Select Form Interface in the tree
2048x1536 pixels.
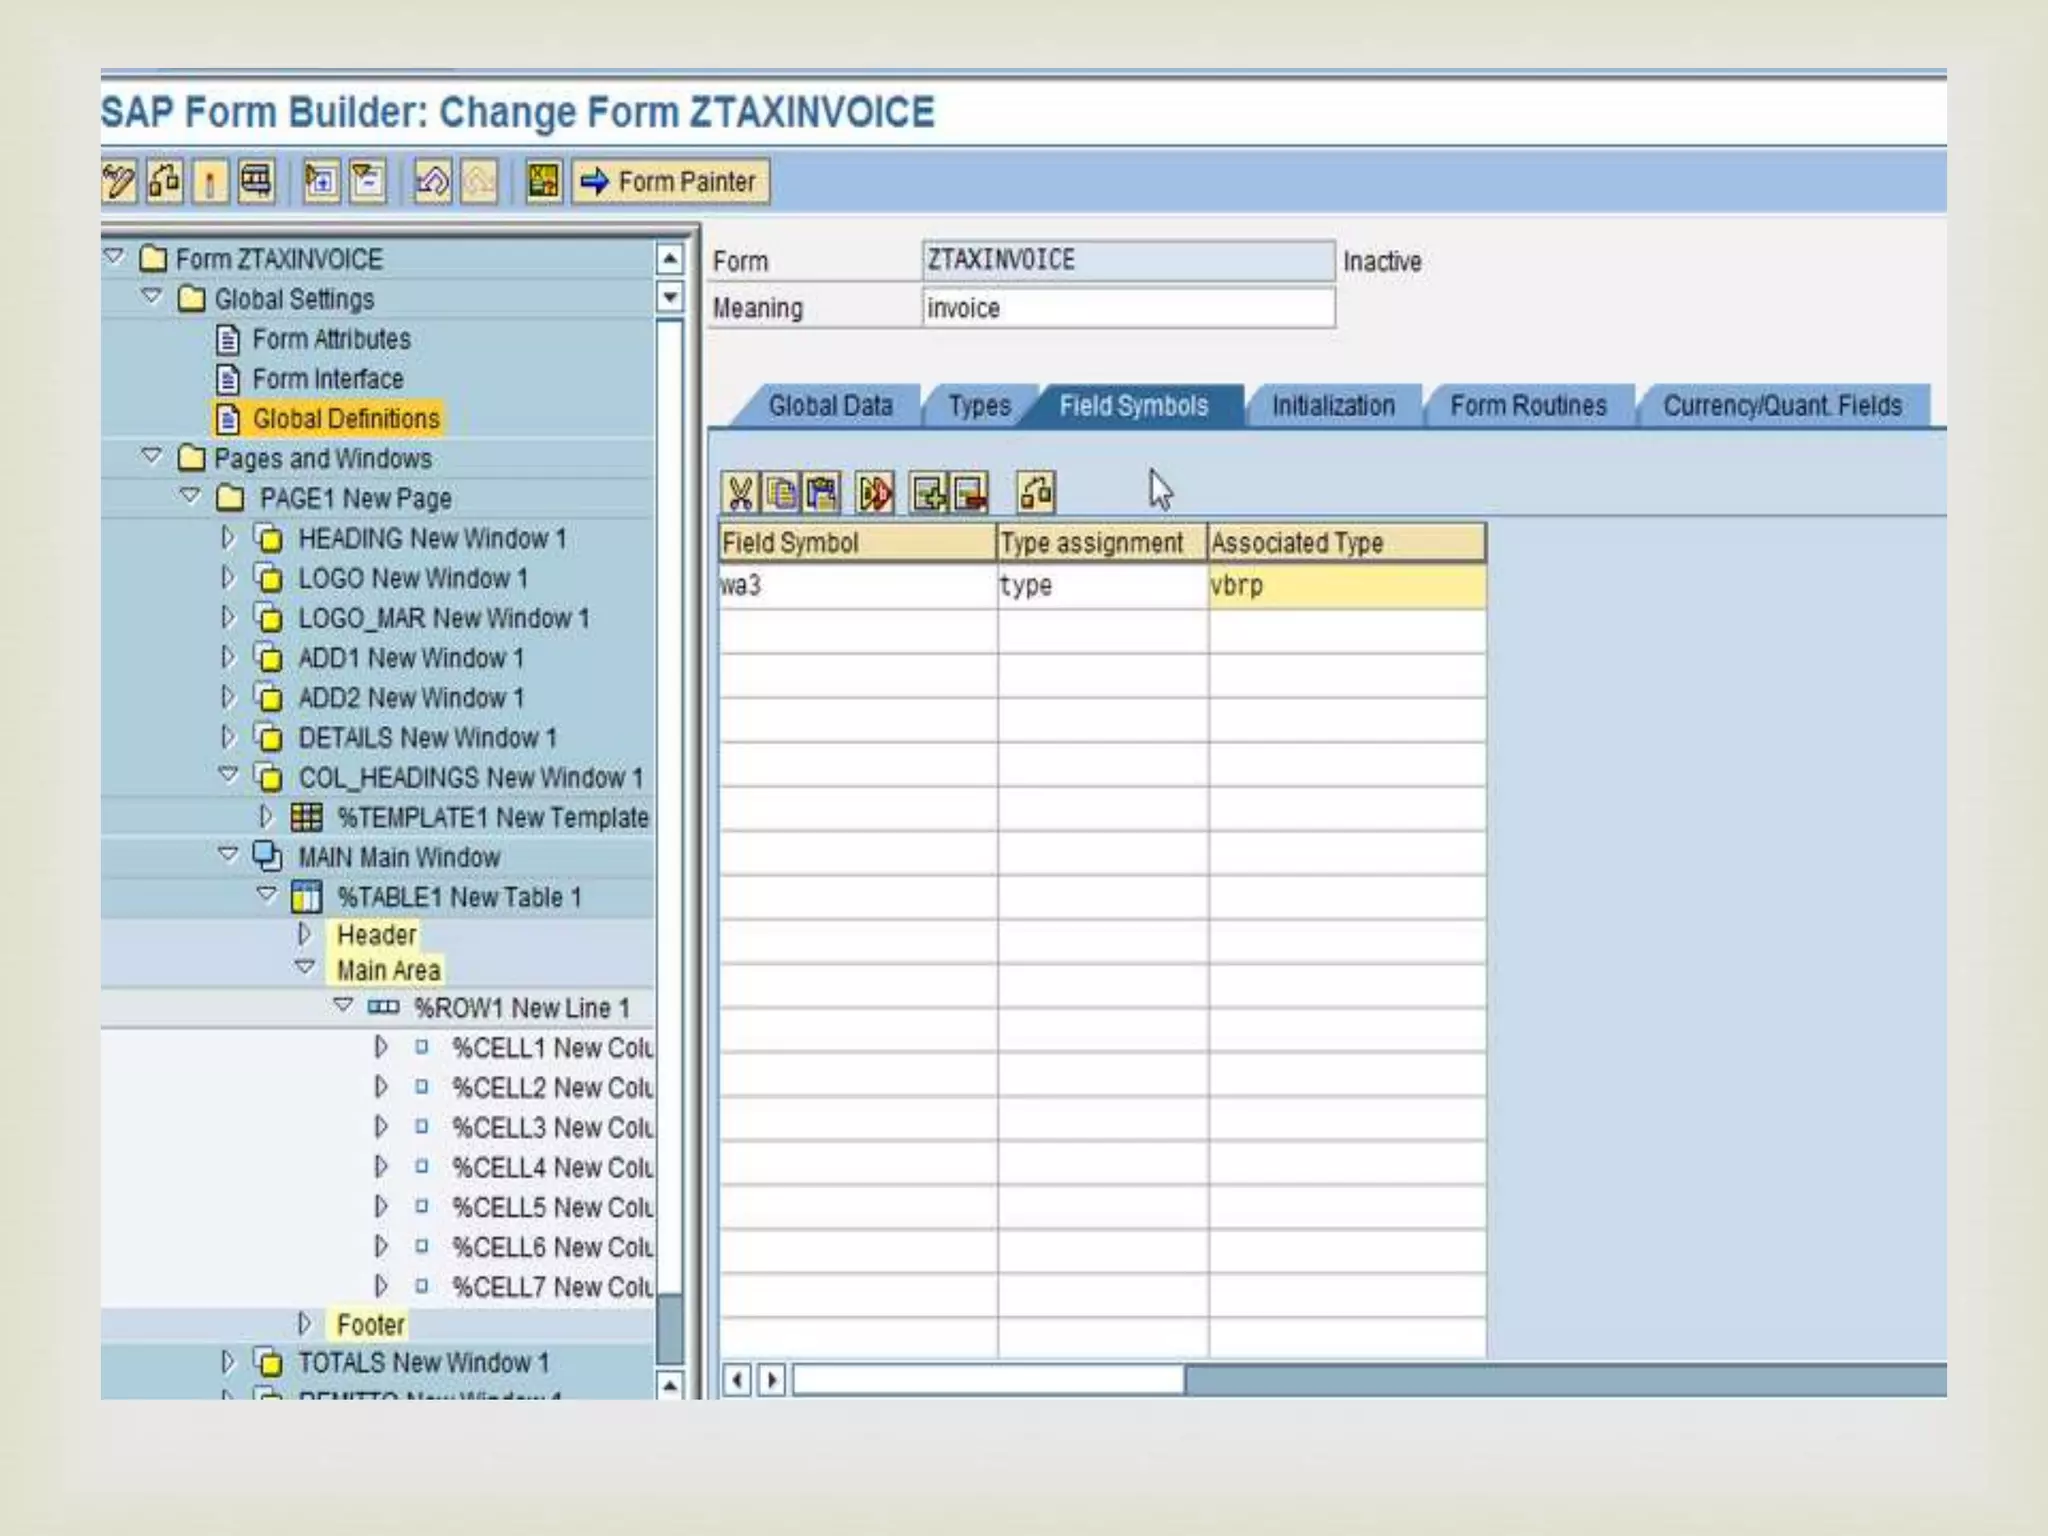tap(327, 379)
